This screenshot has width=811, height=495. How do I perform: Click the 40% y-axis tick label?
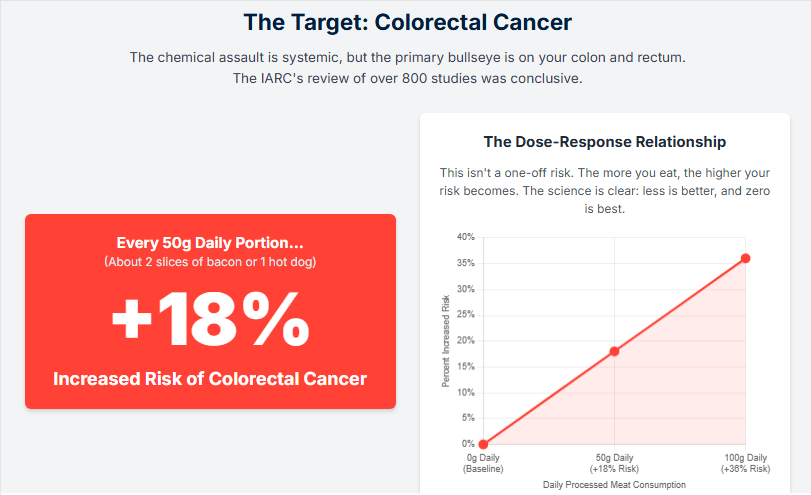[465, 237]
